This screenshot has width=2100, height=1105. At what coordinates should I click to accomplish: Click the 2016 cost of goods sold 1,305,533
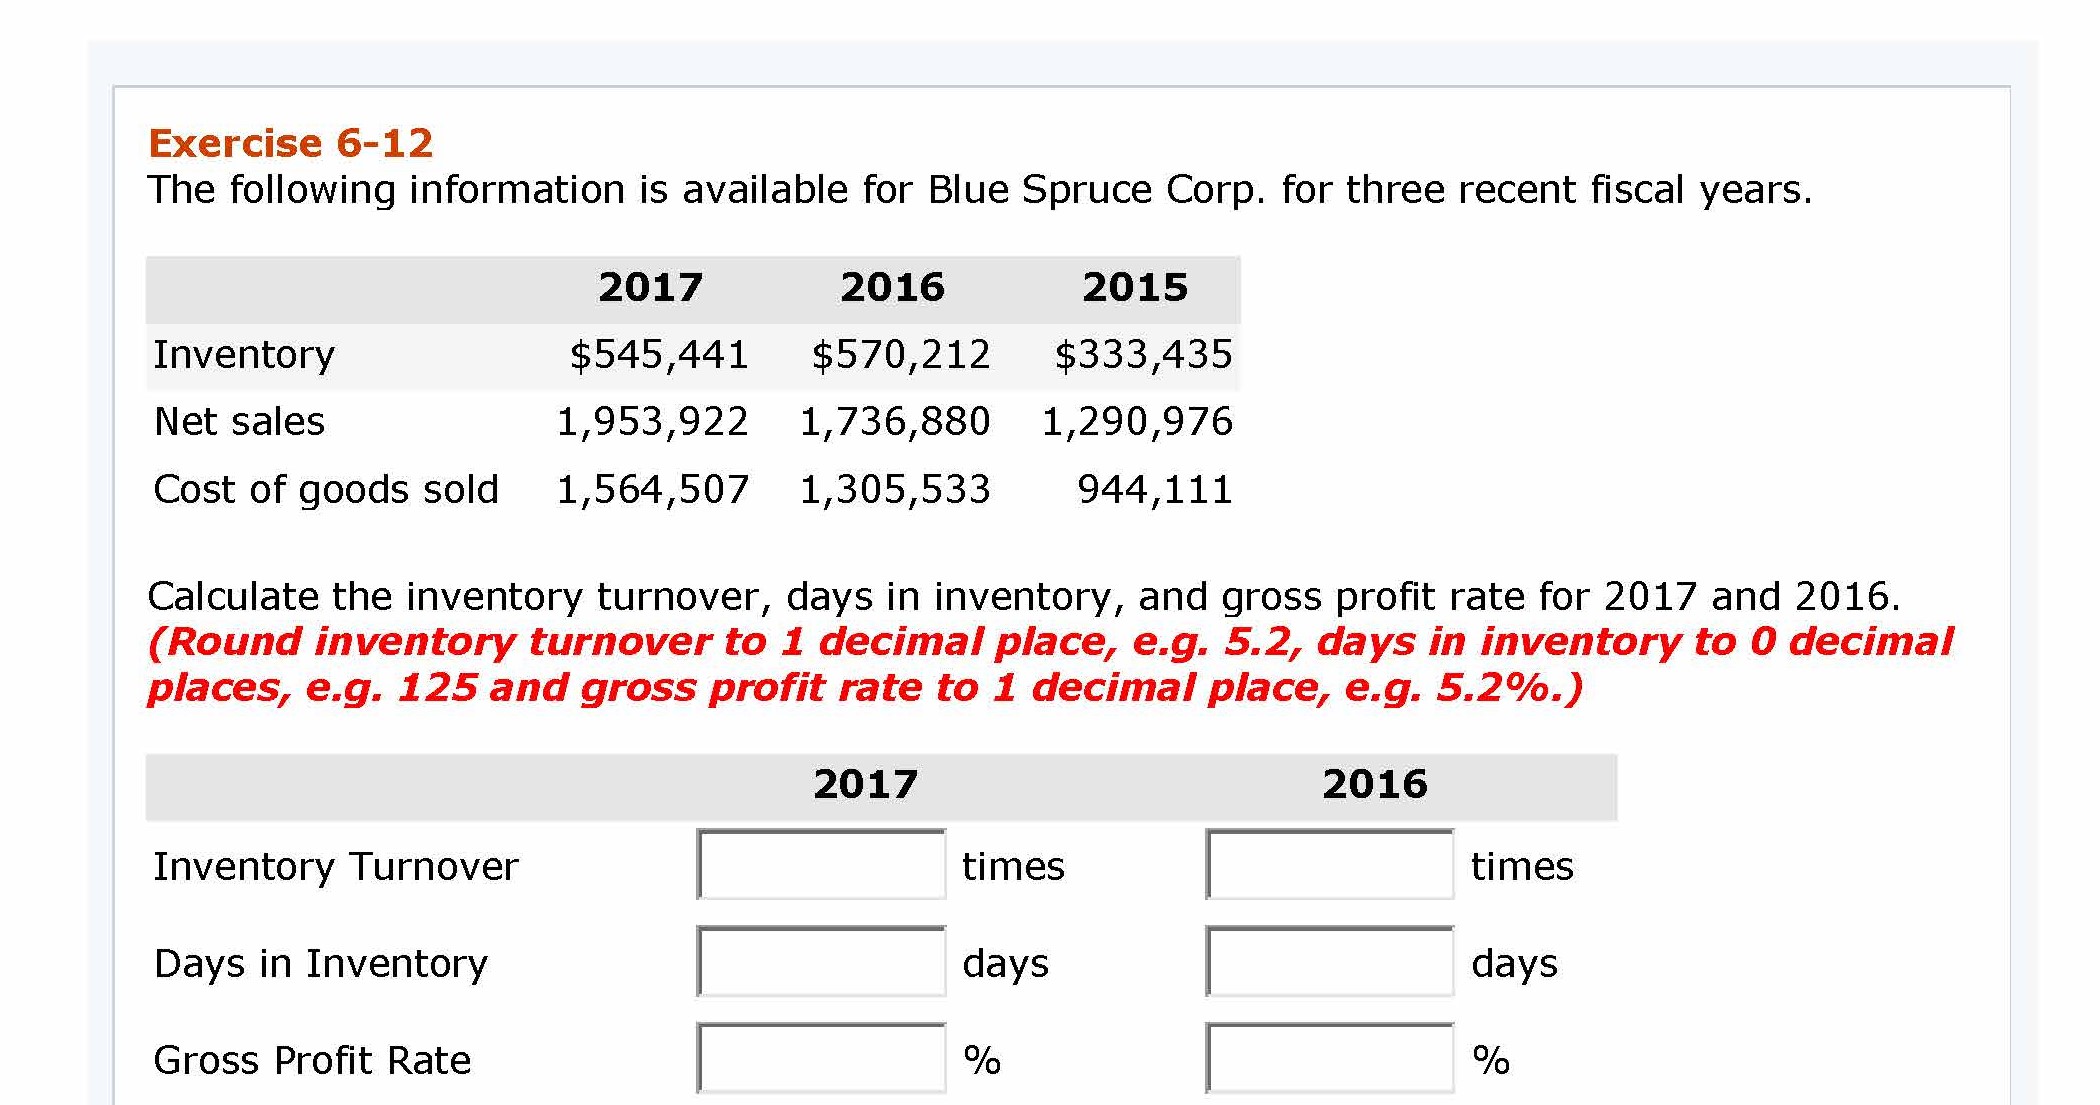coord(895,490)
